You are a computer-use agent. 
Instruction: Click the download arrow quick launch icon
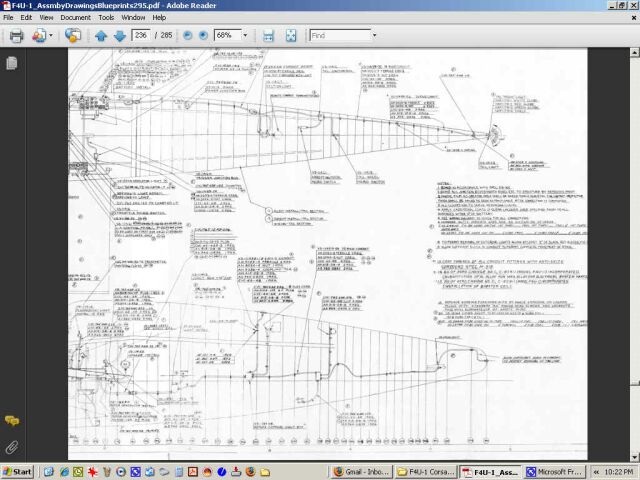pos(236,472)
